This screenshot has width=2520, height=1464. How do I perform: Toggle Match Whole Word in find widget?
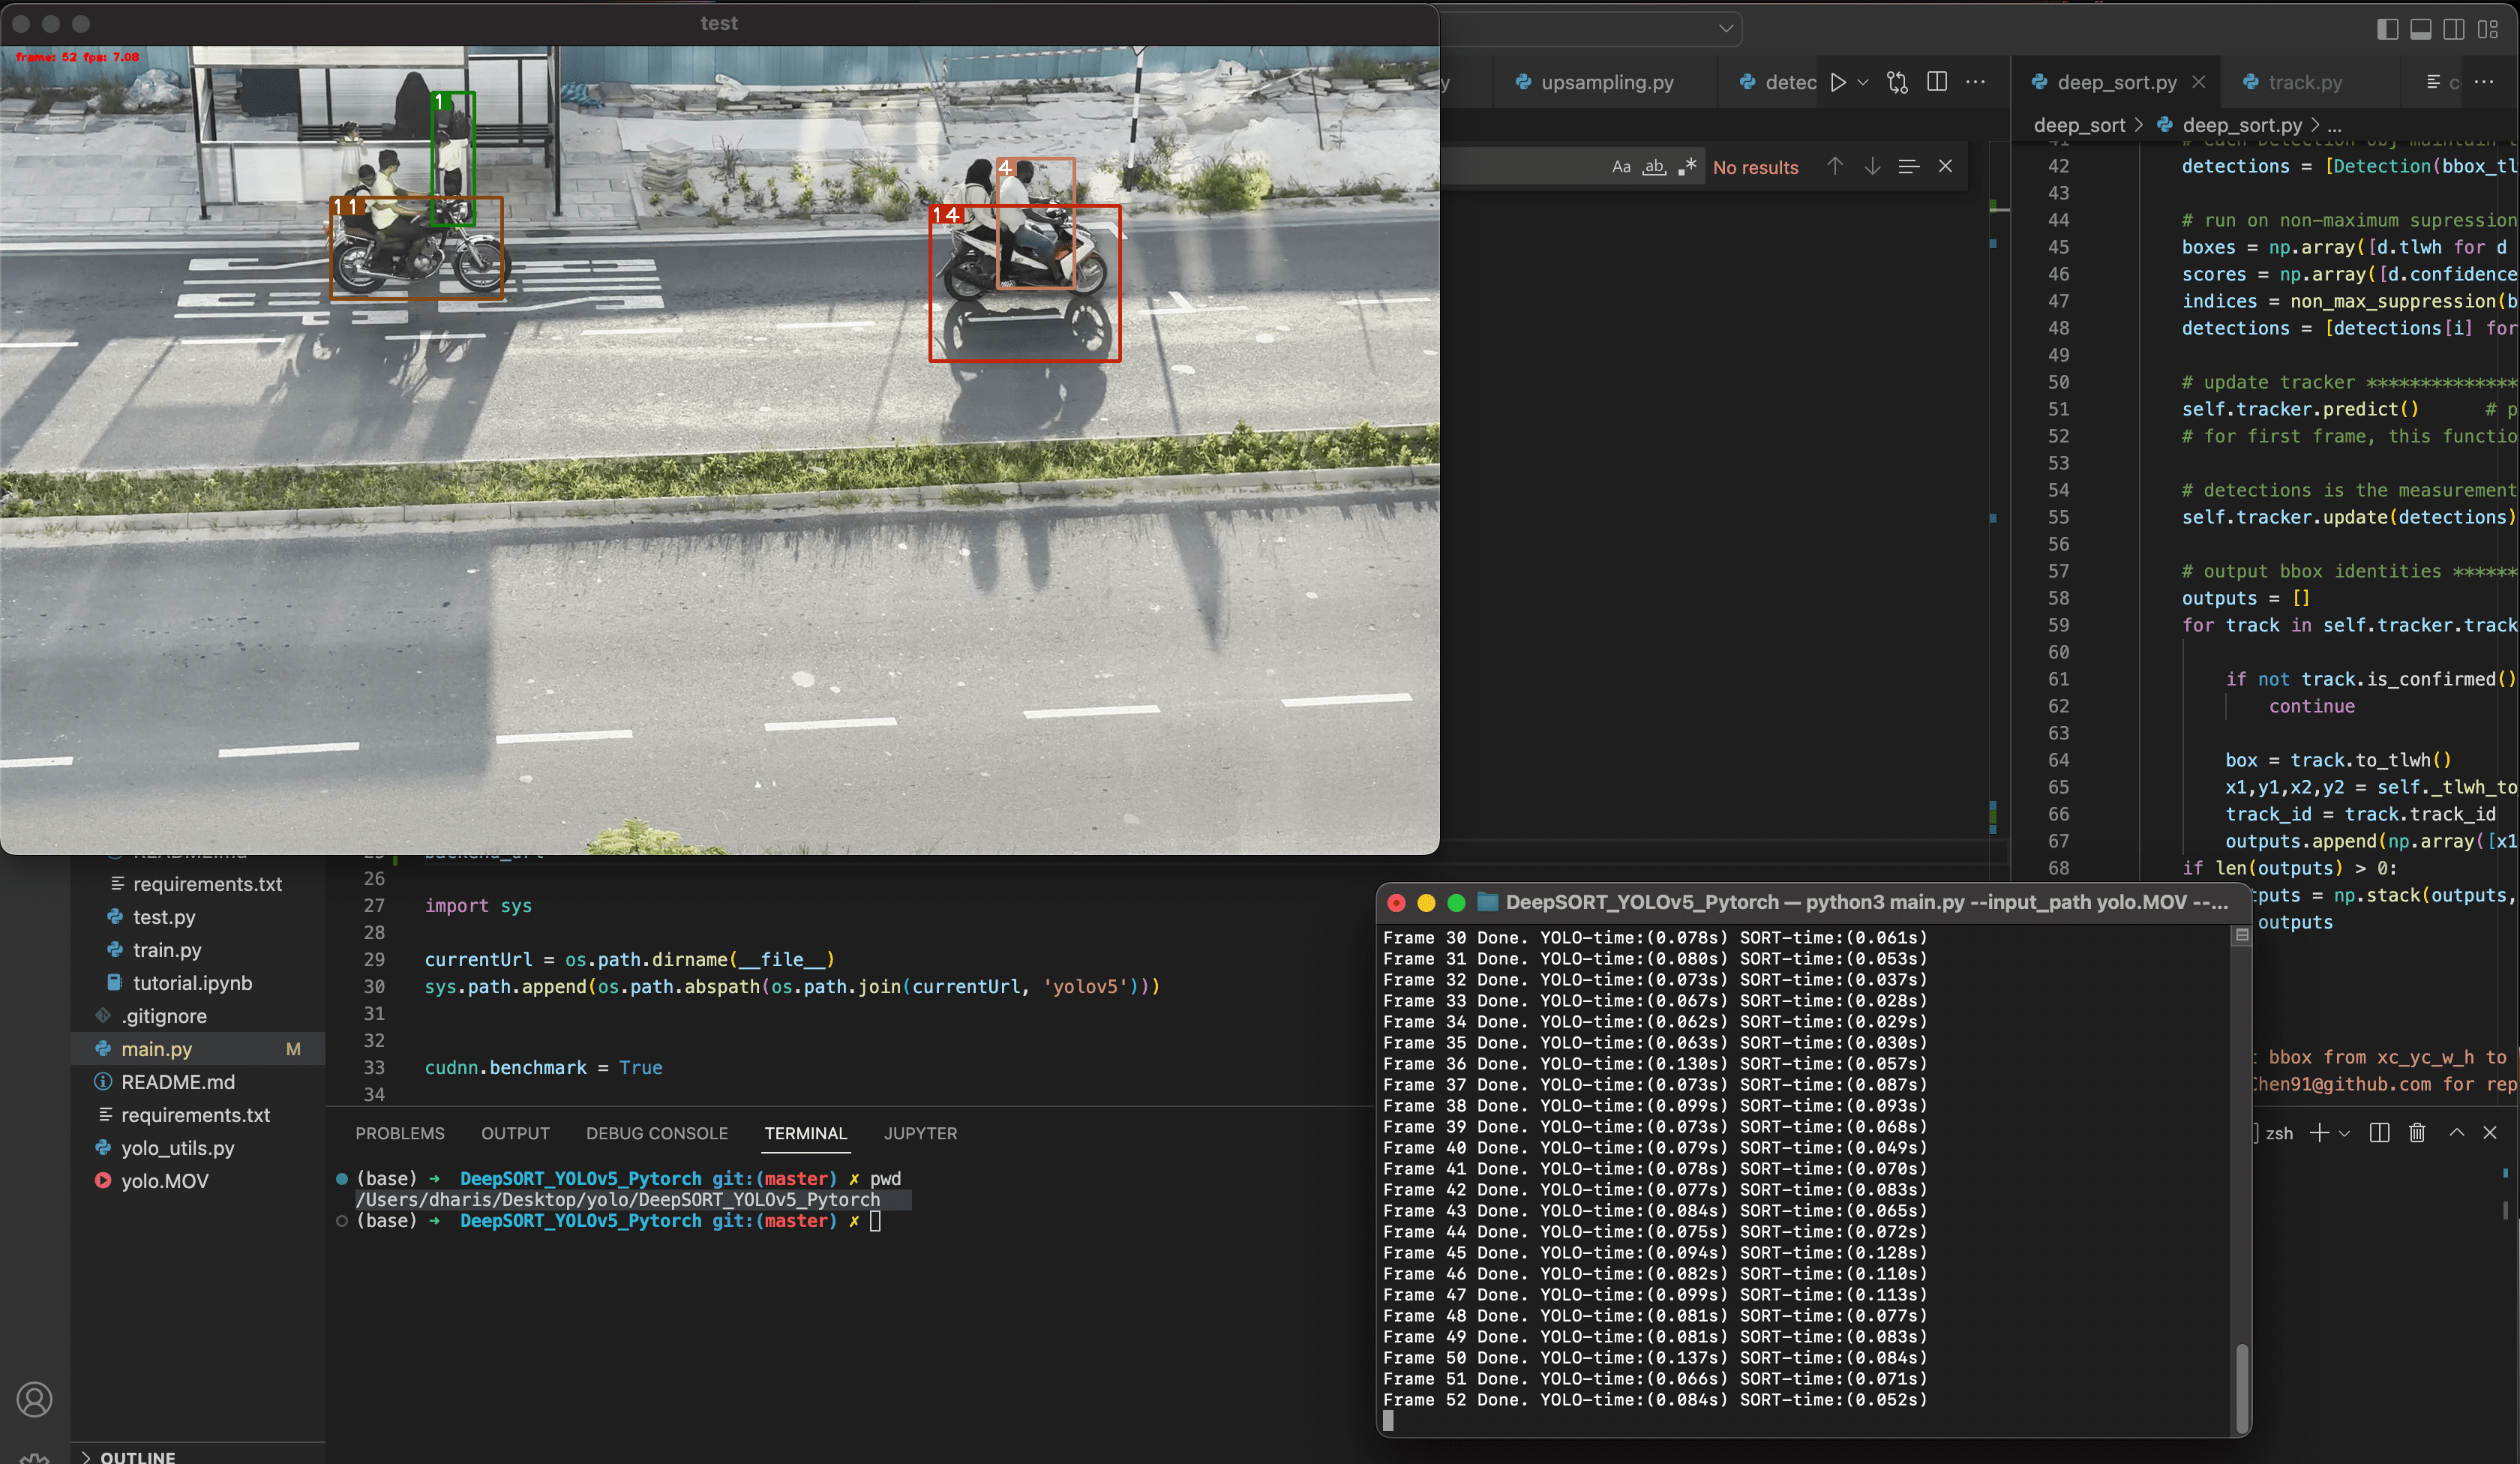(1654, 167)
